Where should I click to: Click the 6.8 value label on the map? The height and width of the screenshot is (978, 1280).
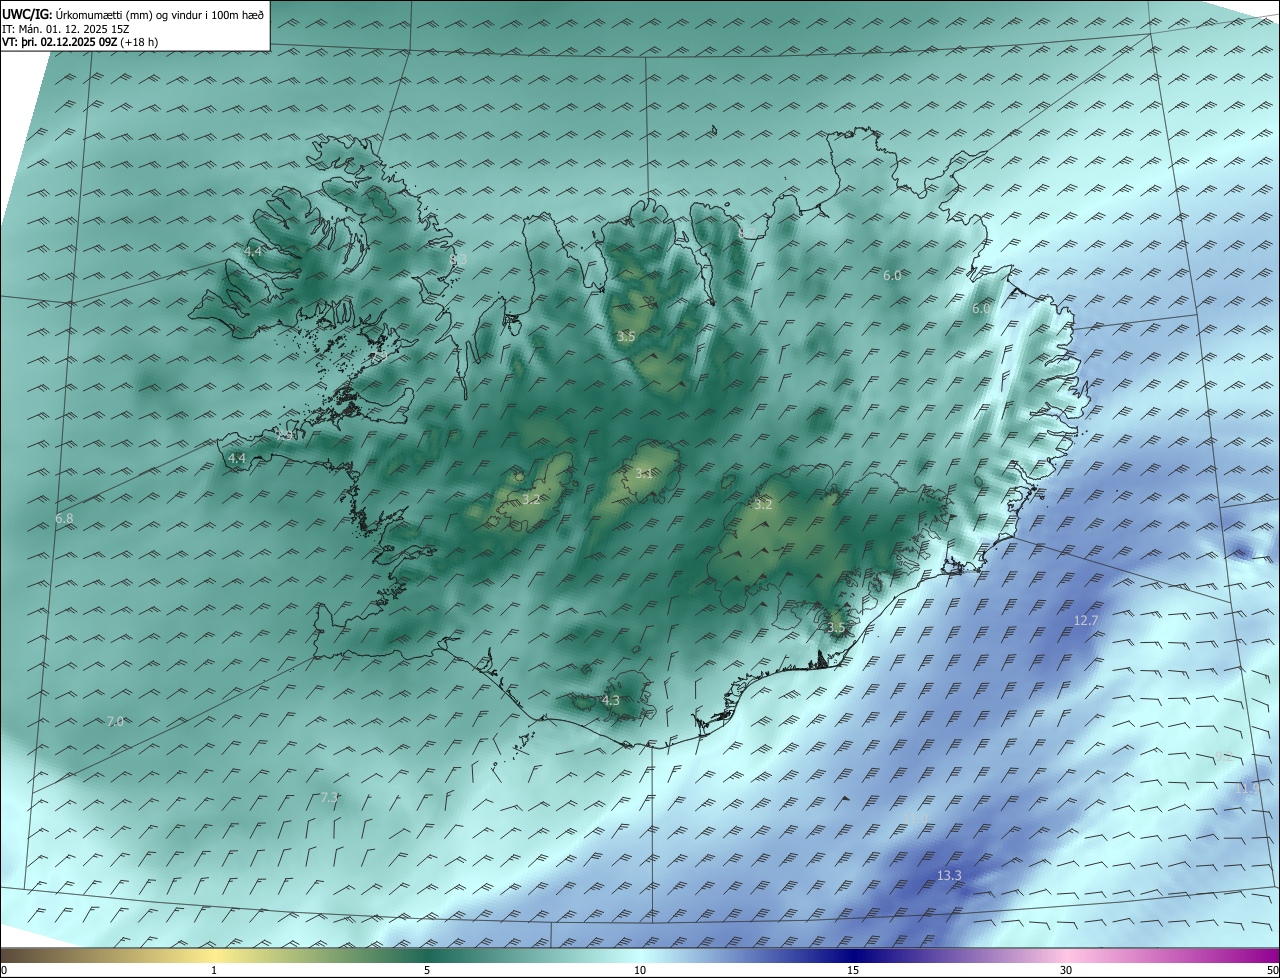coord(65,519)
